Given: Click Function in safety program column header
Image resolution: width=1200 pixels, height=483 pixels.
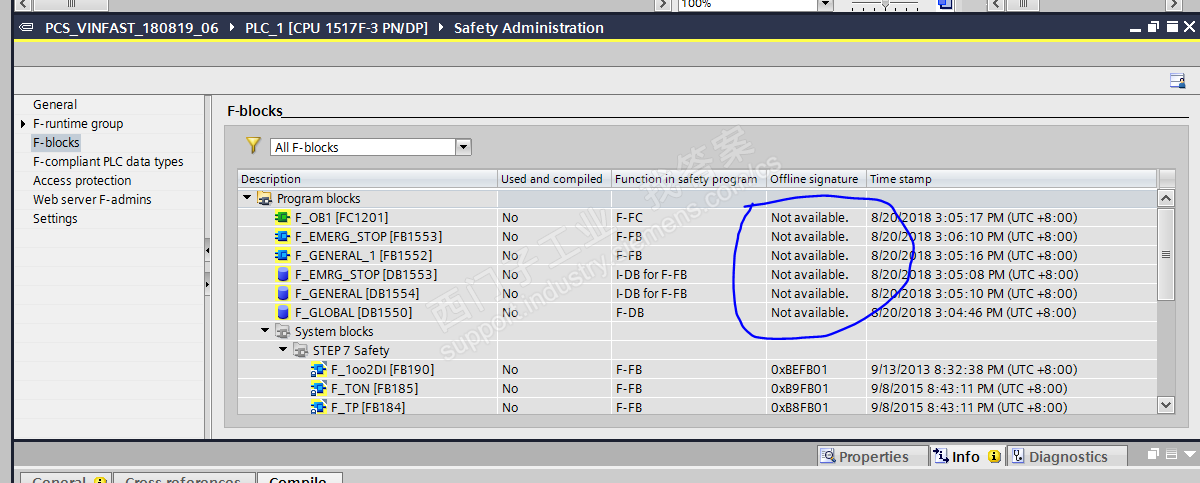Looking at the screenshot, I should [688, 179].
